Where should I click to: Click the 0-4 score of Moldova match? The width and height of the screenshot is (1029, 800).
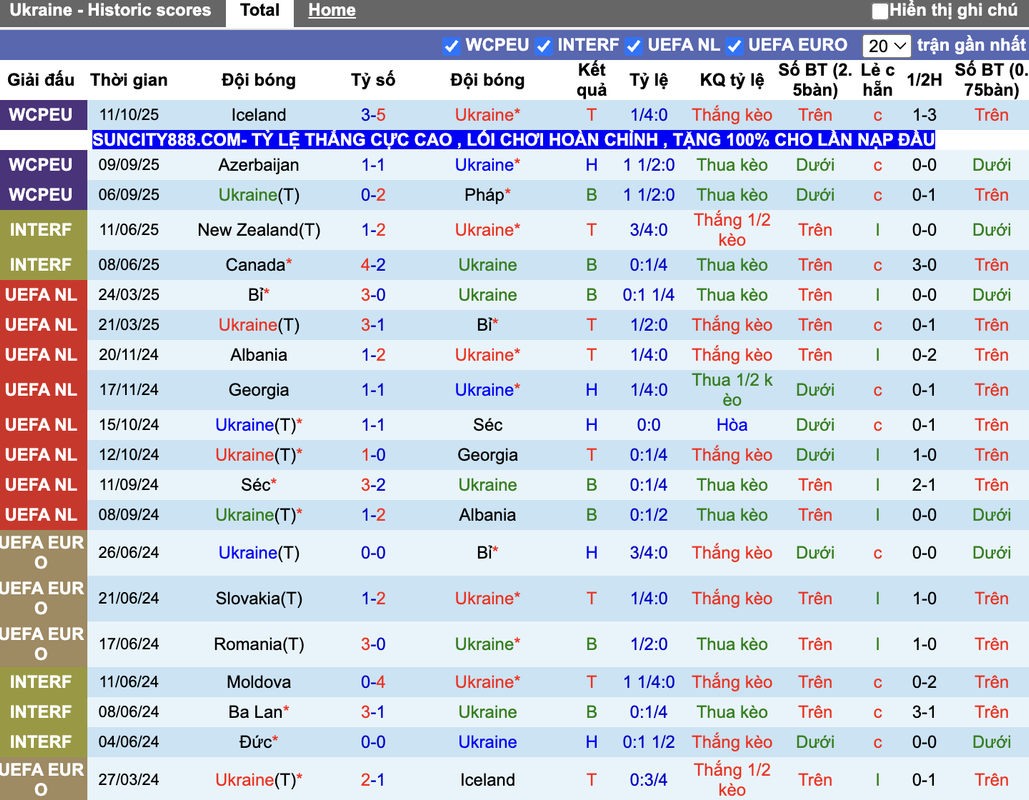point(373,682)
